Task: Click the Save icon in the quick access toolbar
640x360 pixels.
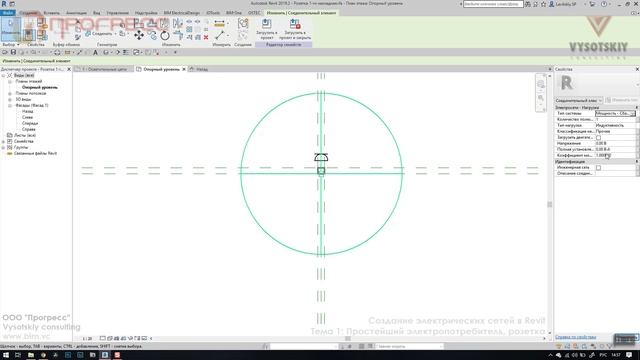Action: pyautogui.click(x=13, y=52)
